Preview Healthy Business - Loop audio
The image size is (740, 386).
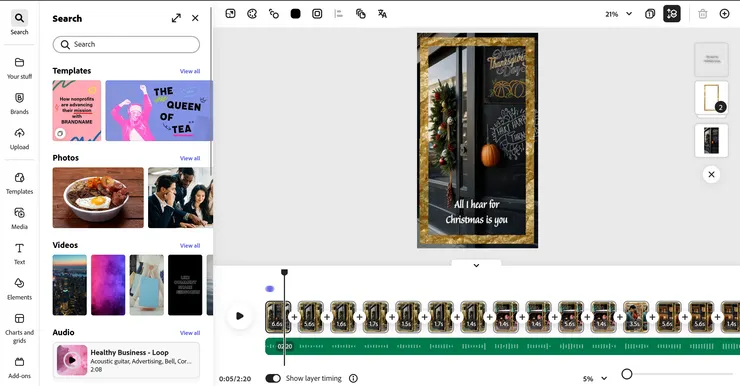click(72, 360)
